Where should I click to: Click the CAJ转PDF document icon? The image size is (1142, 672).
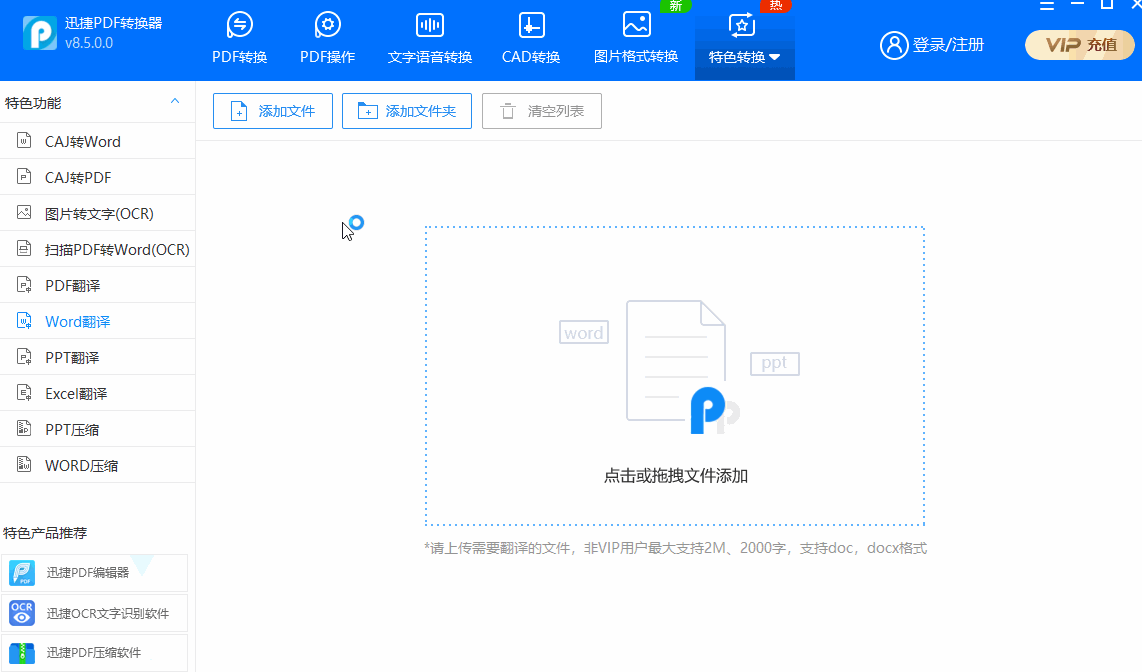[x=24, y=176]
